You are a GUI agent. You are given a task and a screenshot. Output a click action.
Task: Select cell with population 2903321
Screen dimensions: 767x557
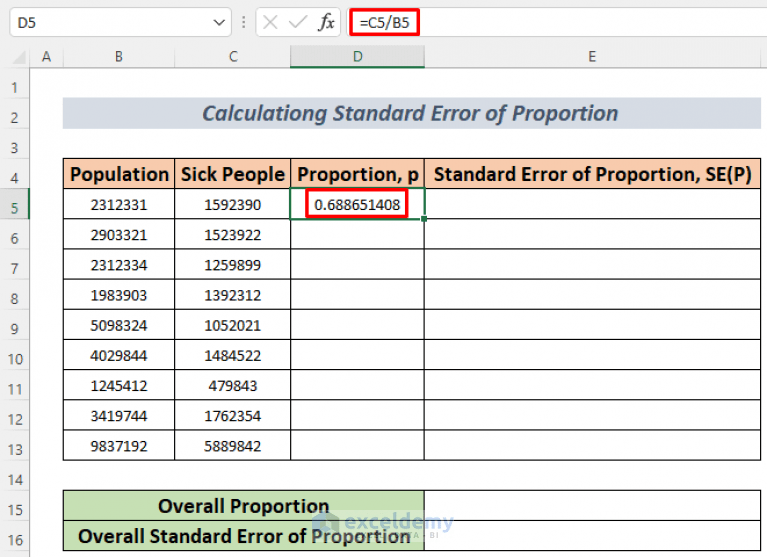(119, 235)
